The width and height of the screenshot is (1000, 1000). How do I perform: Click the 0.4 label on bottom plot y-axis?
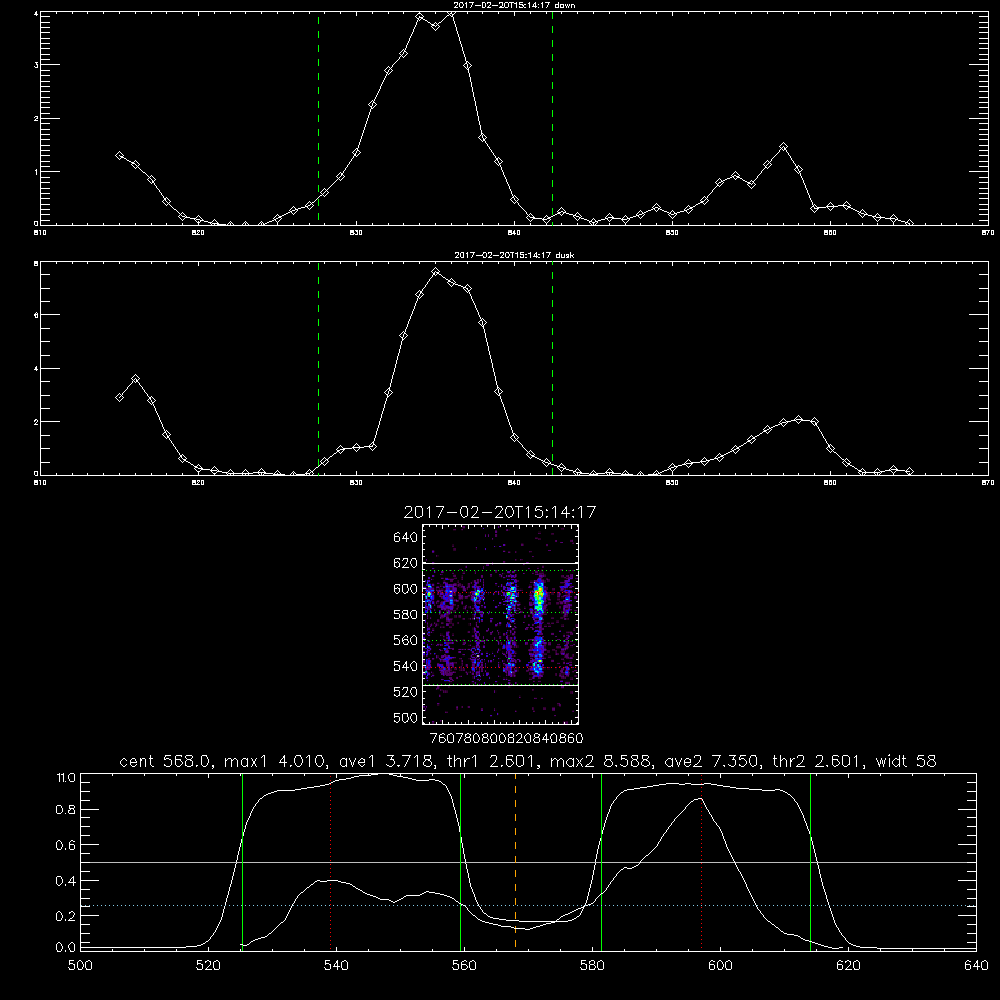click(67, 881)
